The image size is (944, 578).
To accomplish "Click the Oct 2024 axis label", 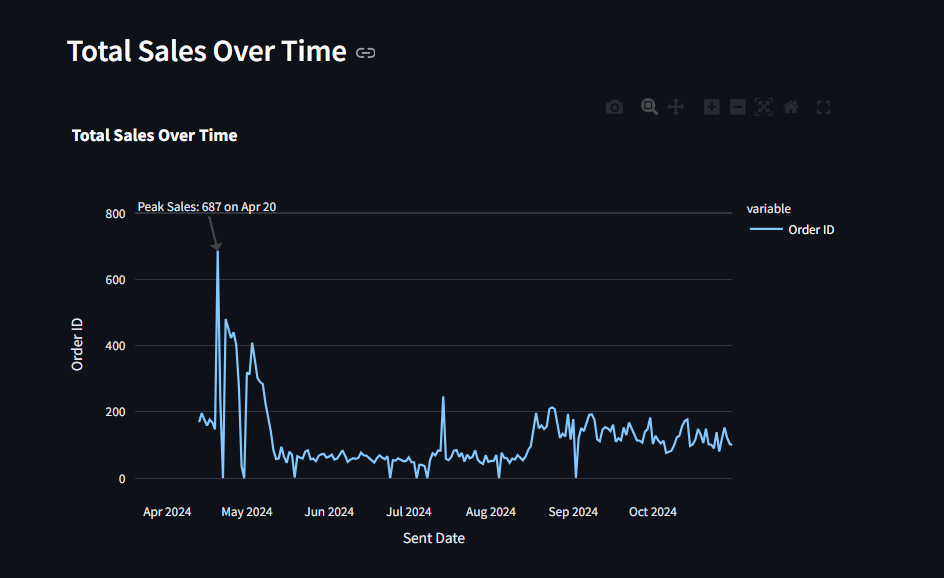I will 653,512.
